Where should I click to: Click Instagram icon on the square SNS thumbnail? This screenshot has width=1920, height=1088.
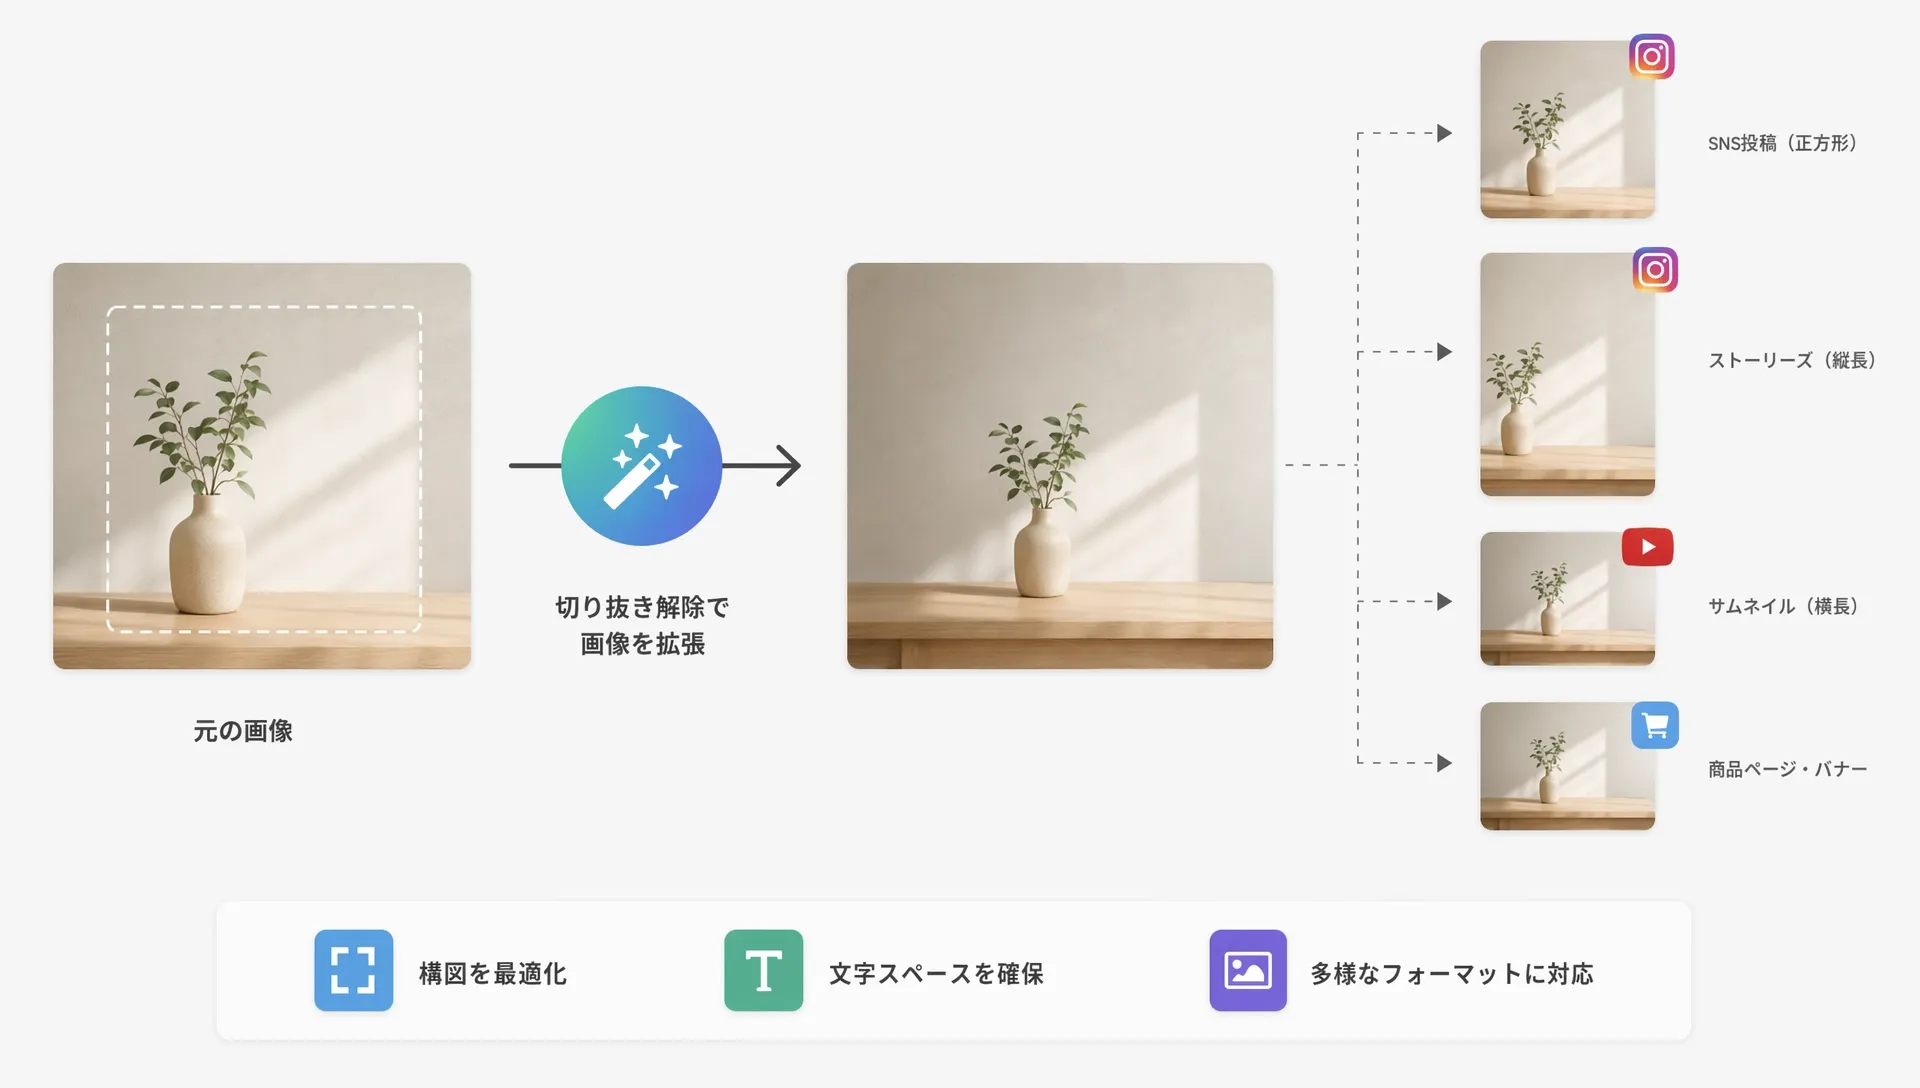pos(1651,57)
